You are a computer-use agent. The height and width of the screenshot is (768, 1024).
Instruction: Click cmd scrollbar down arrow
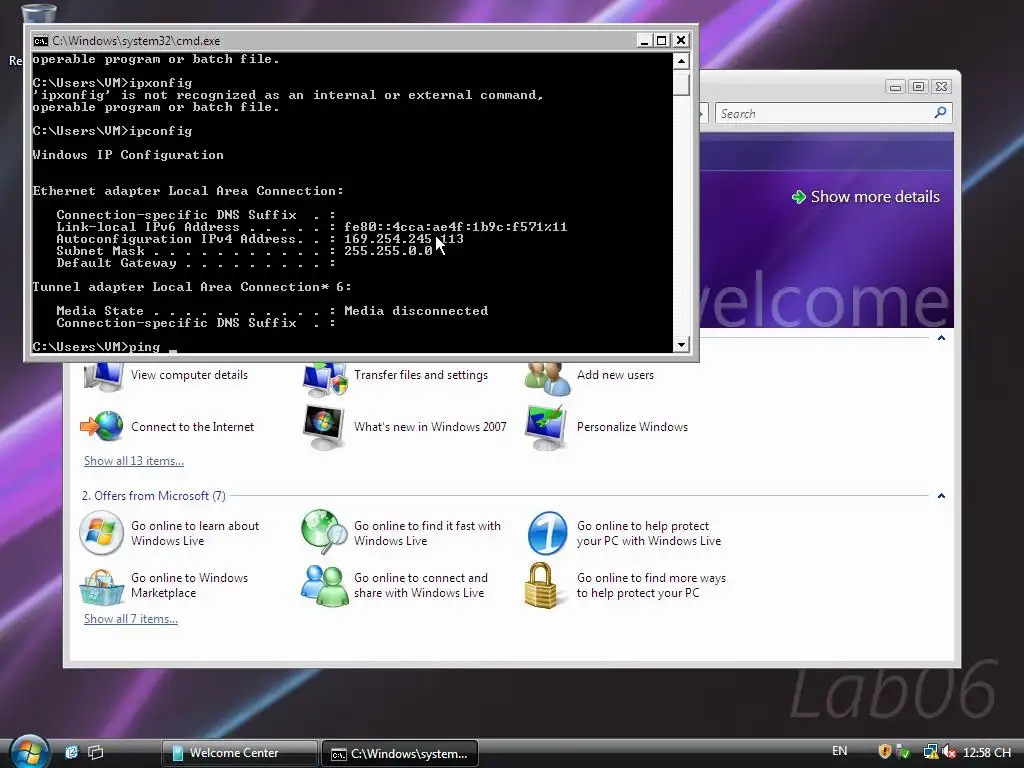click(x=681, y=344)
